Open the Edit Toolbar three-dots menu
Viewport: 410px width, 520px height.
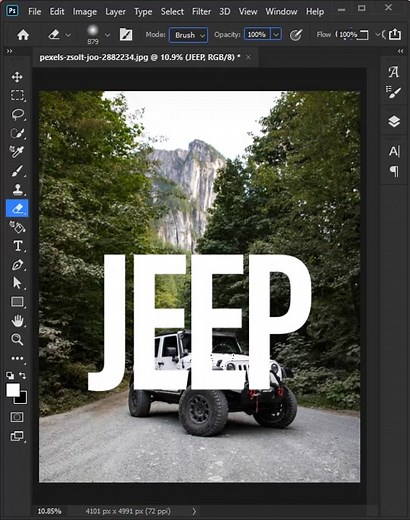tap(17, 359)
